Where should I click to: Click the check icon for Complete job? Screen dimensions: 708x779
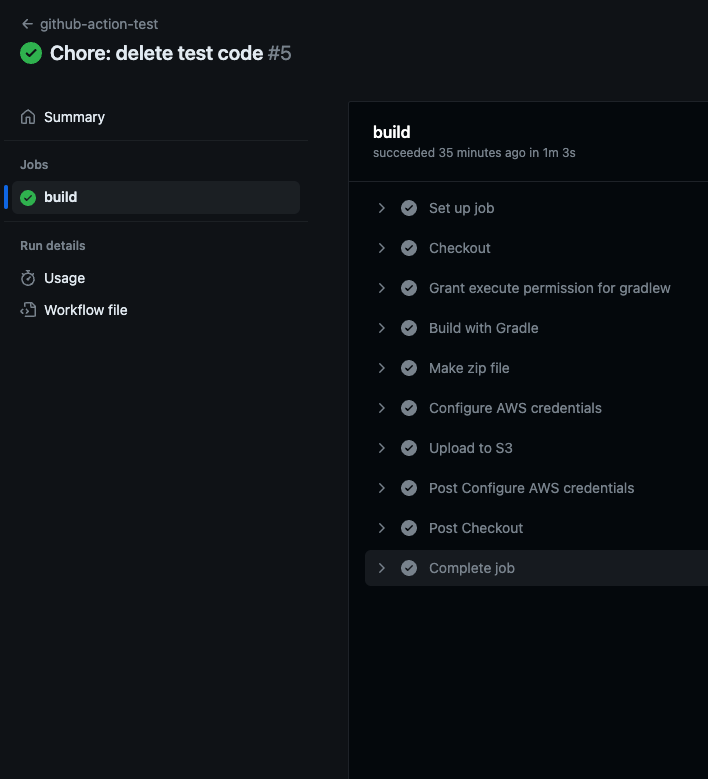tap(409, 568)
